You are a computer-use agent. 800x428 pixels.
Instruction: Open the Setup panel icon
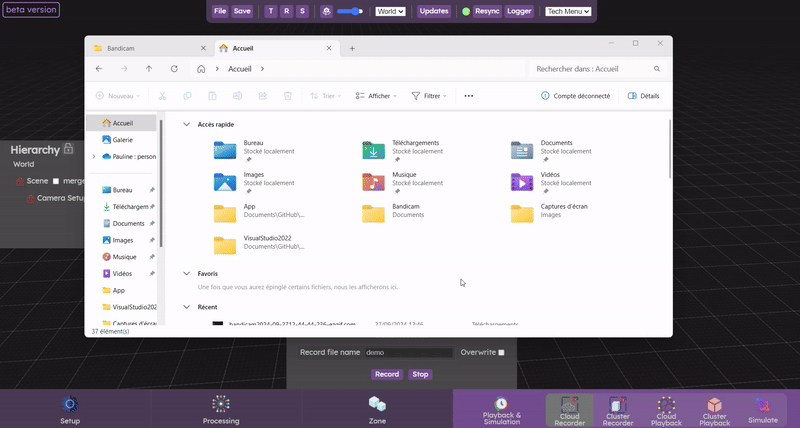[70, 405]
